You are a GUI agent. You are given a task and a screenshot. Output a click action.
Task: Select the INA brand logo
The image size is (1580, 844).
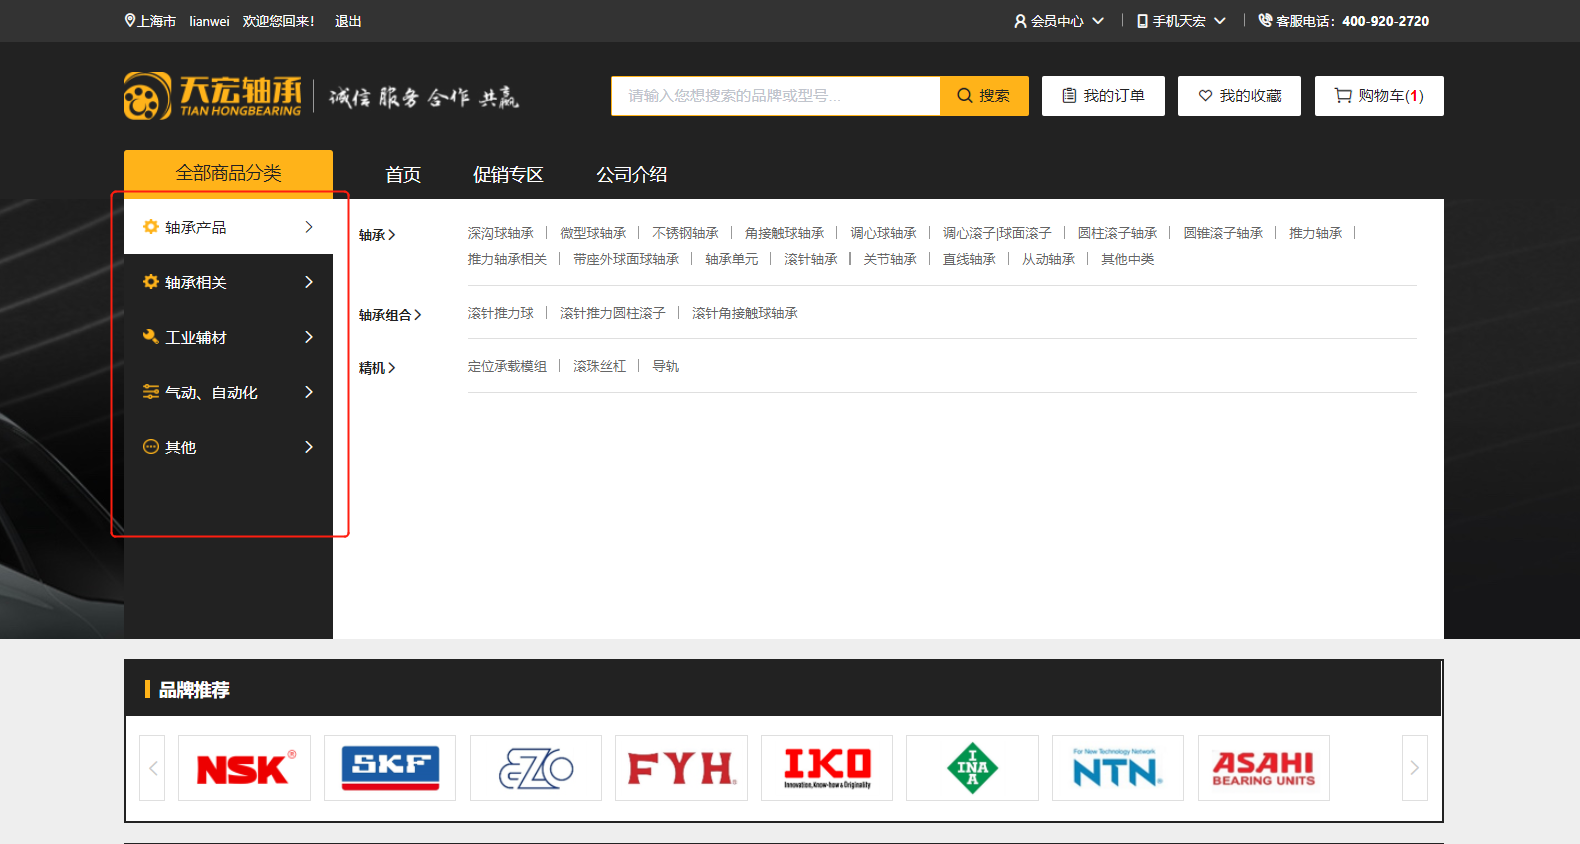click(x=972, y=768)
